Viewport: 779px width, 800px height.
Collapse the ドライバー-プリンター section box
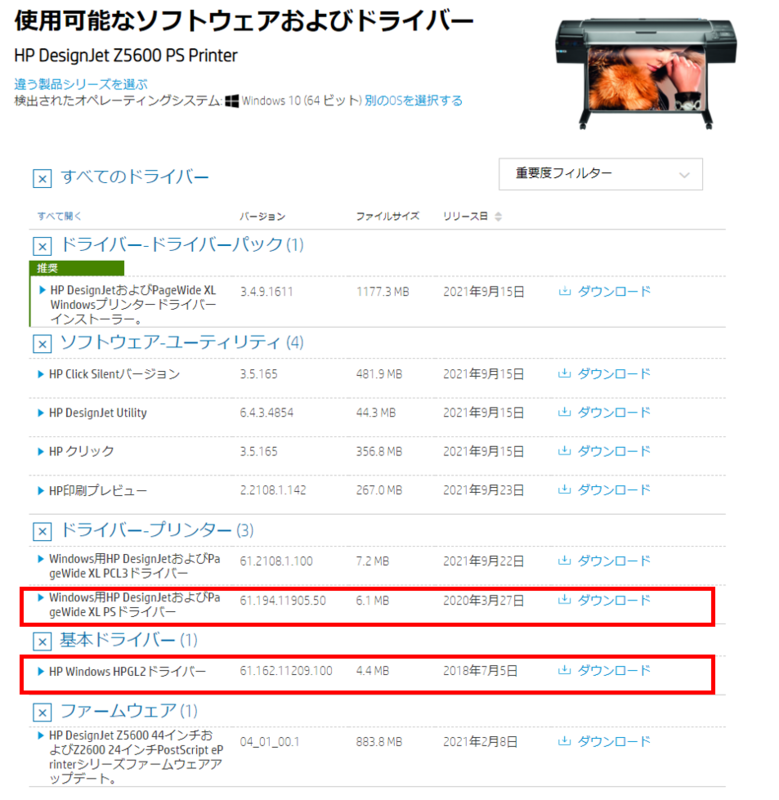click(42, 532)
